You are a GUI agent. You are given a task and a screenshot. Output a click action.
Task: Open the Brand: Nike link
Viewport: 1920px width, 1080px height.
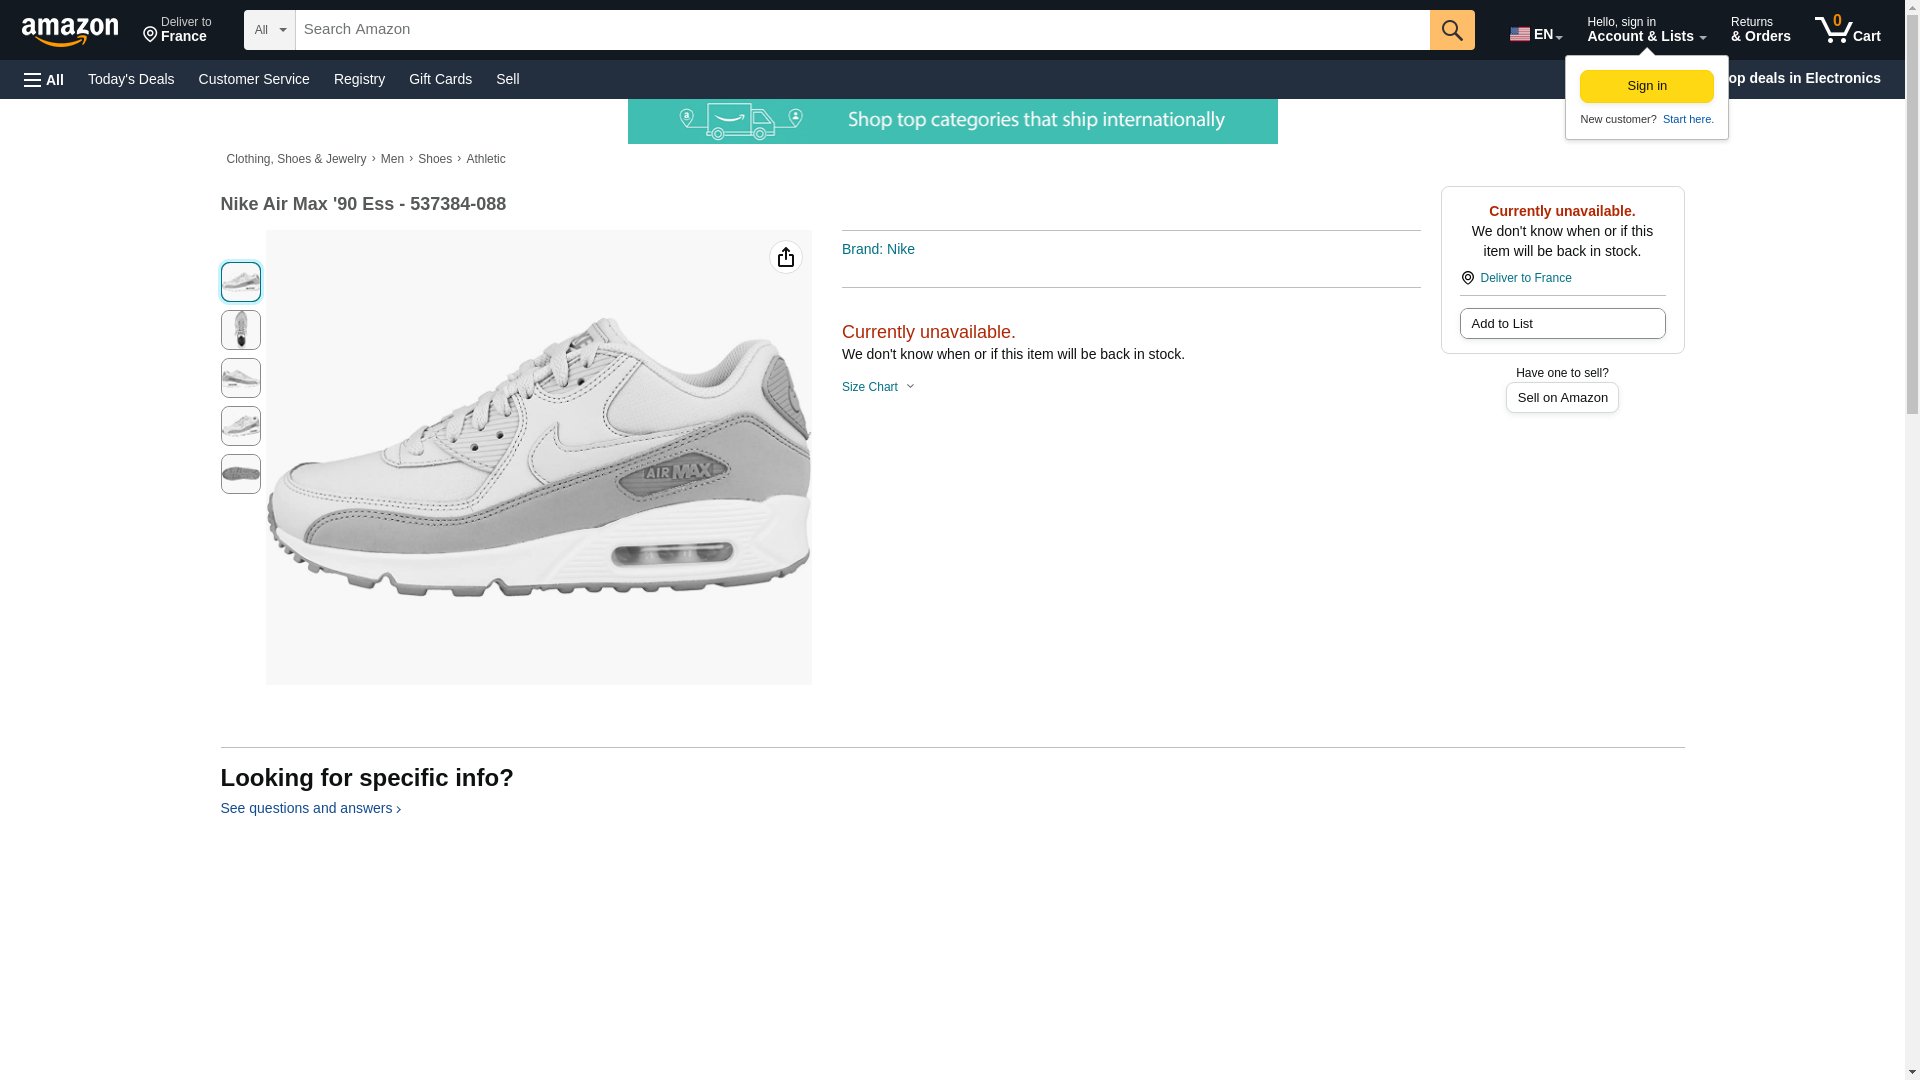click(877, 249)
